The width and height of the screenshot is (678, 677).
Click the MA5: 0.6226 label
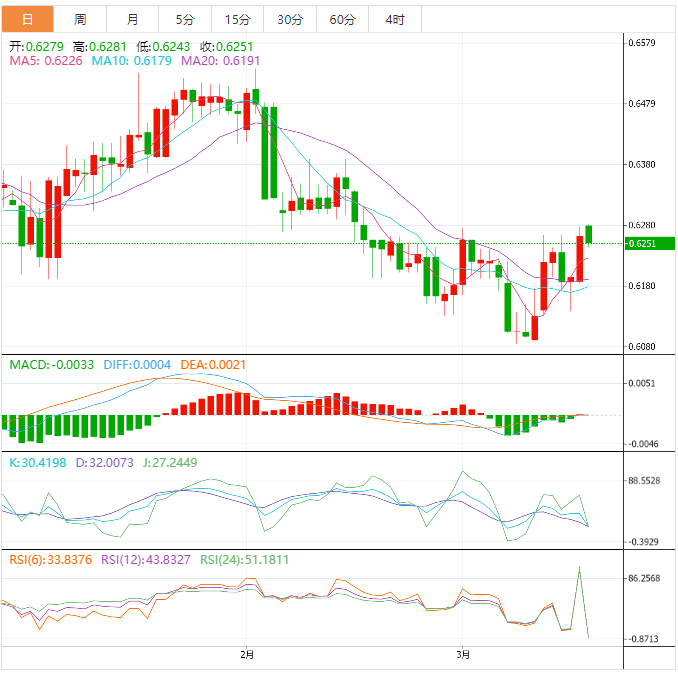[x=46, y=61]
